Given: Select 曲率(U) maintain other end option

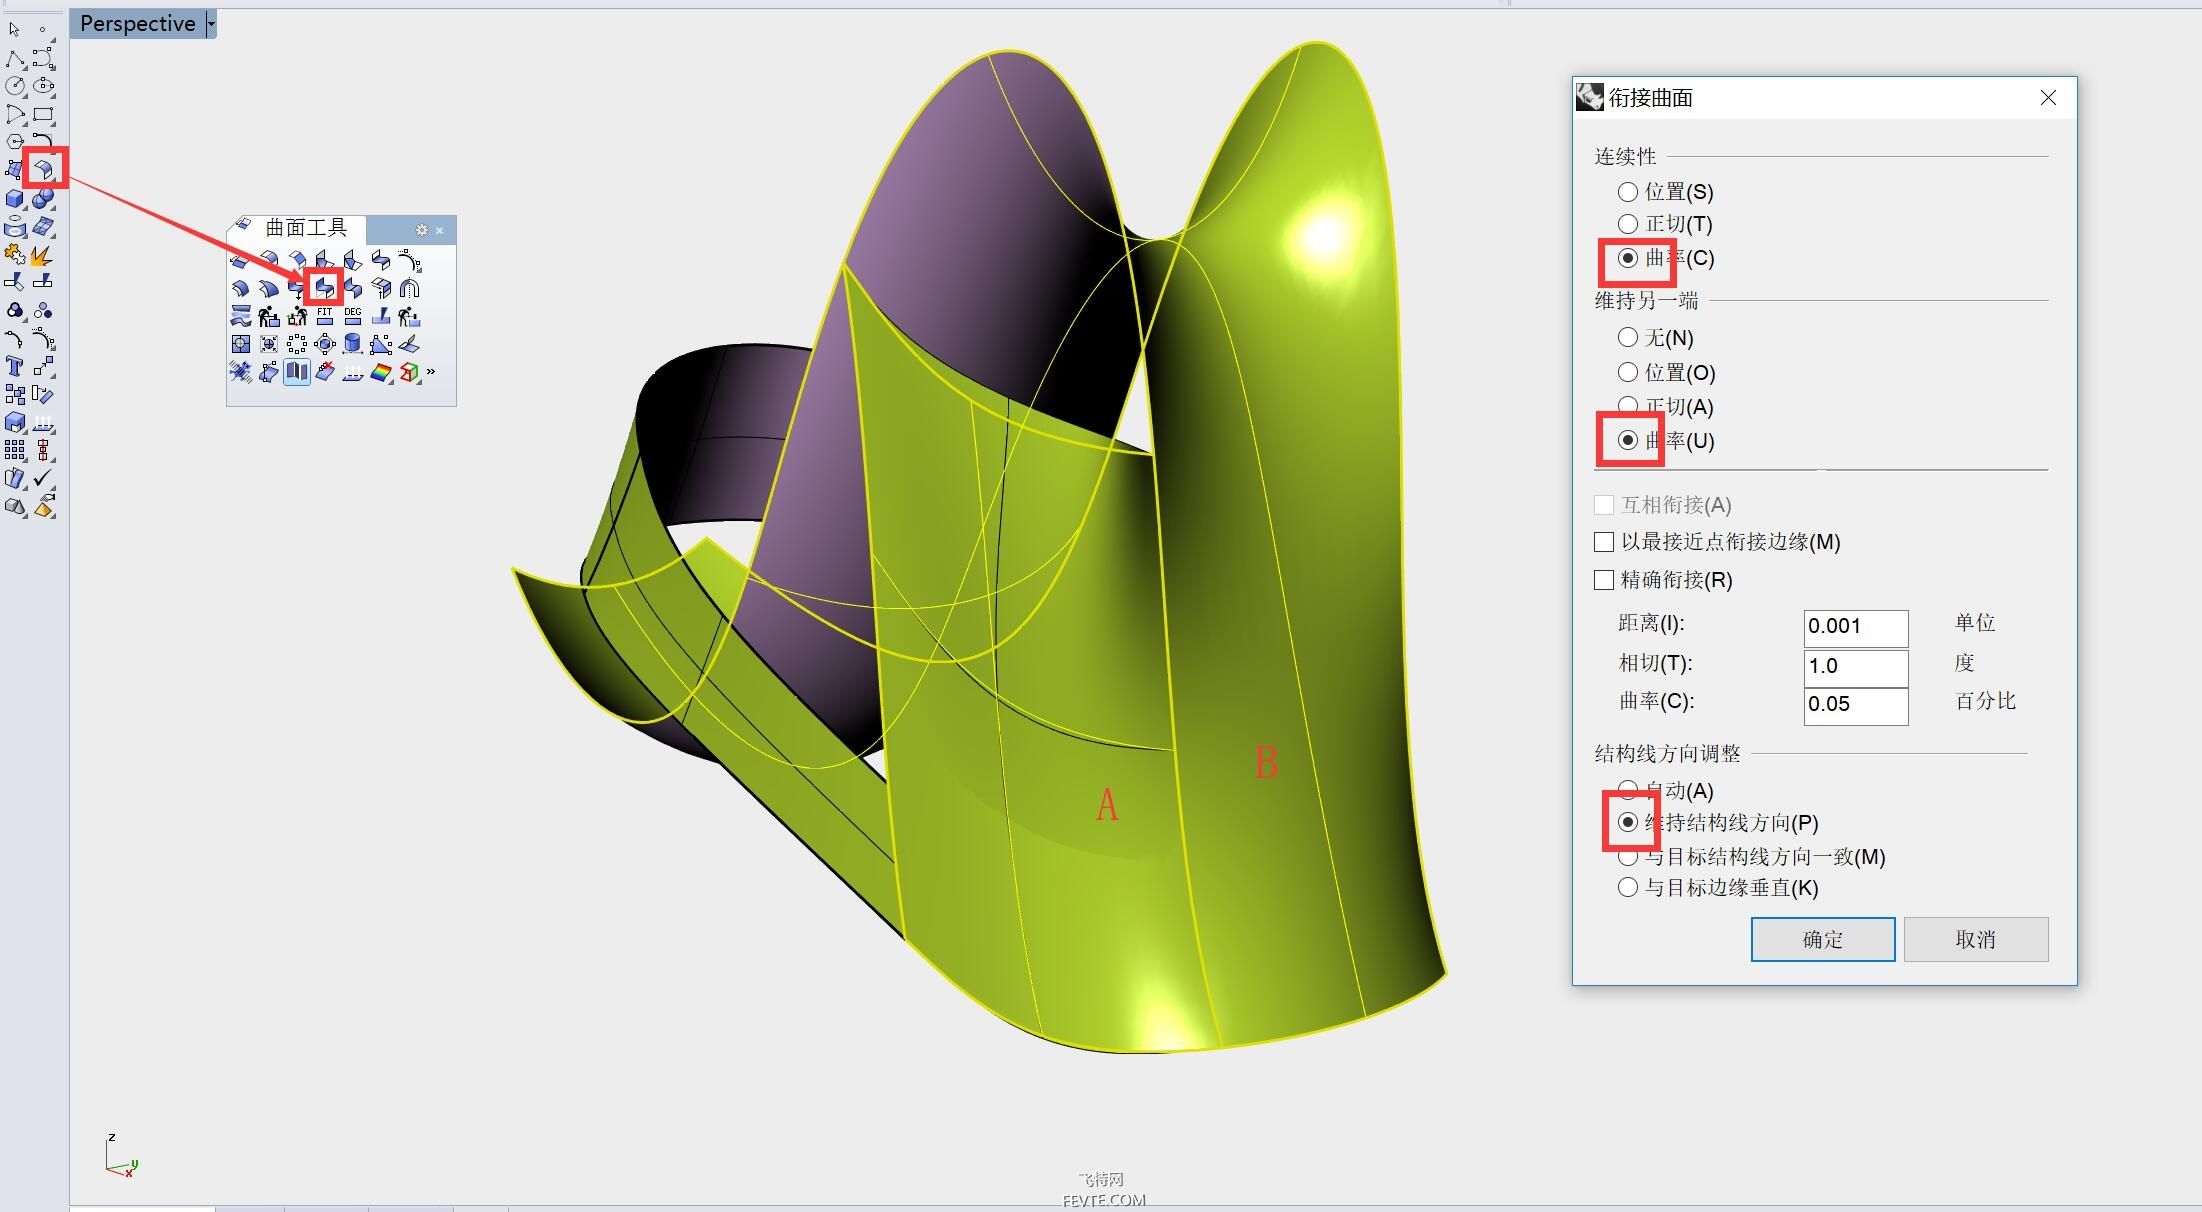Looking at the screenshot, I should click(1628, 439).
